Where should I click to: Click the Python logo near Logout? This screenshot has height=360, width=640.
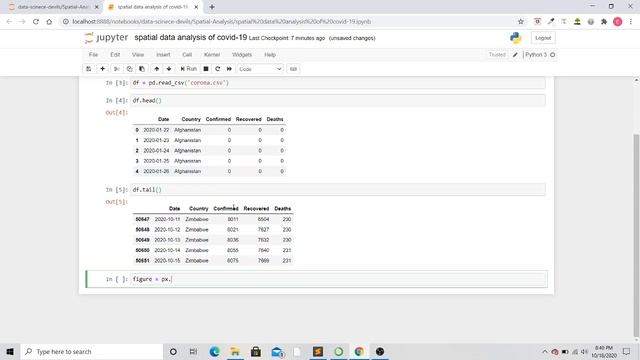pyautogui.click(x=516, y=38)
